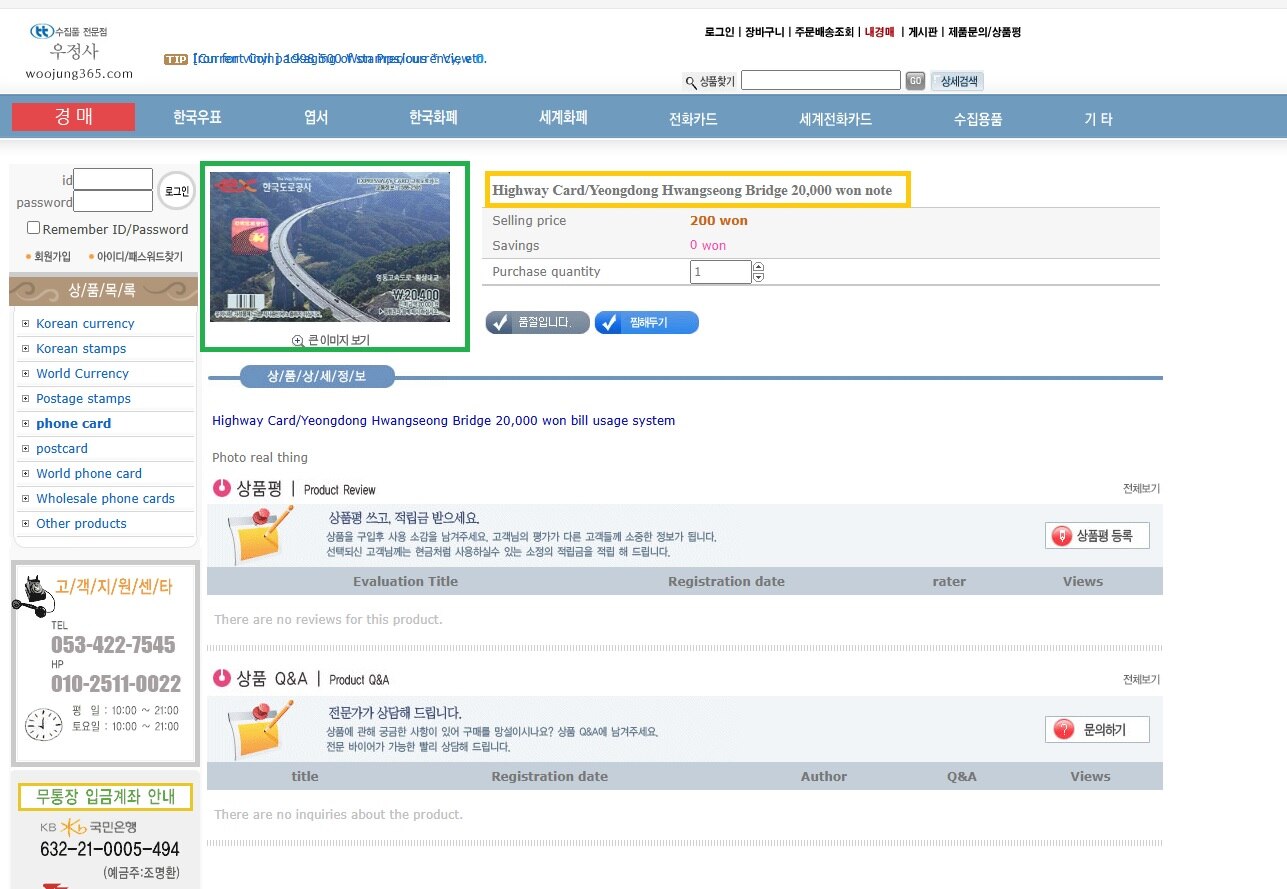Open the red auction menu tab

click(73, 117)
